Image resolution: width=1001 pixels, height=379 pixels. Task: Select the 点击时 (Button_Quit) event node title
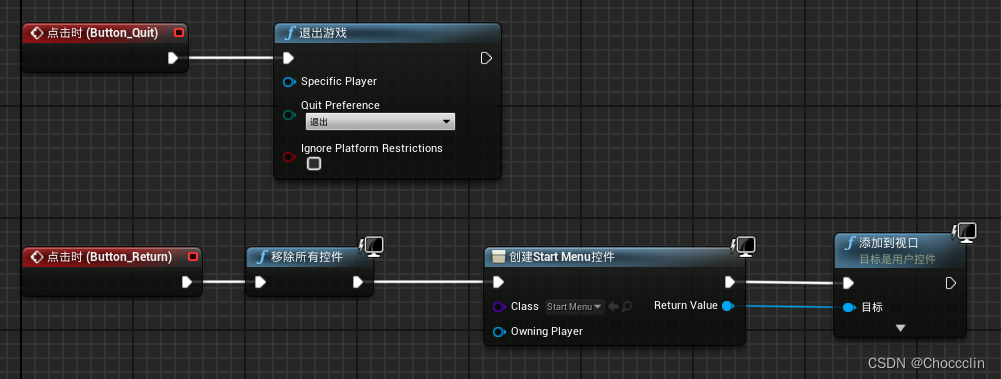click(x=102, y=33)
